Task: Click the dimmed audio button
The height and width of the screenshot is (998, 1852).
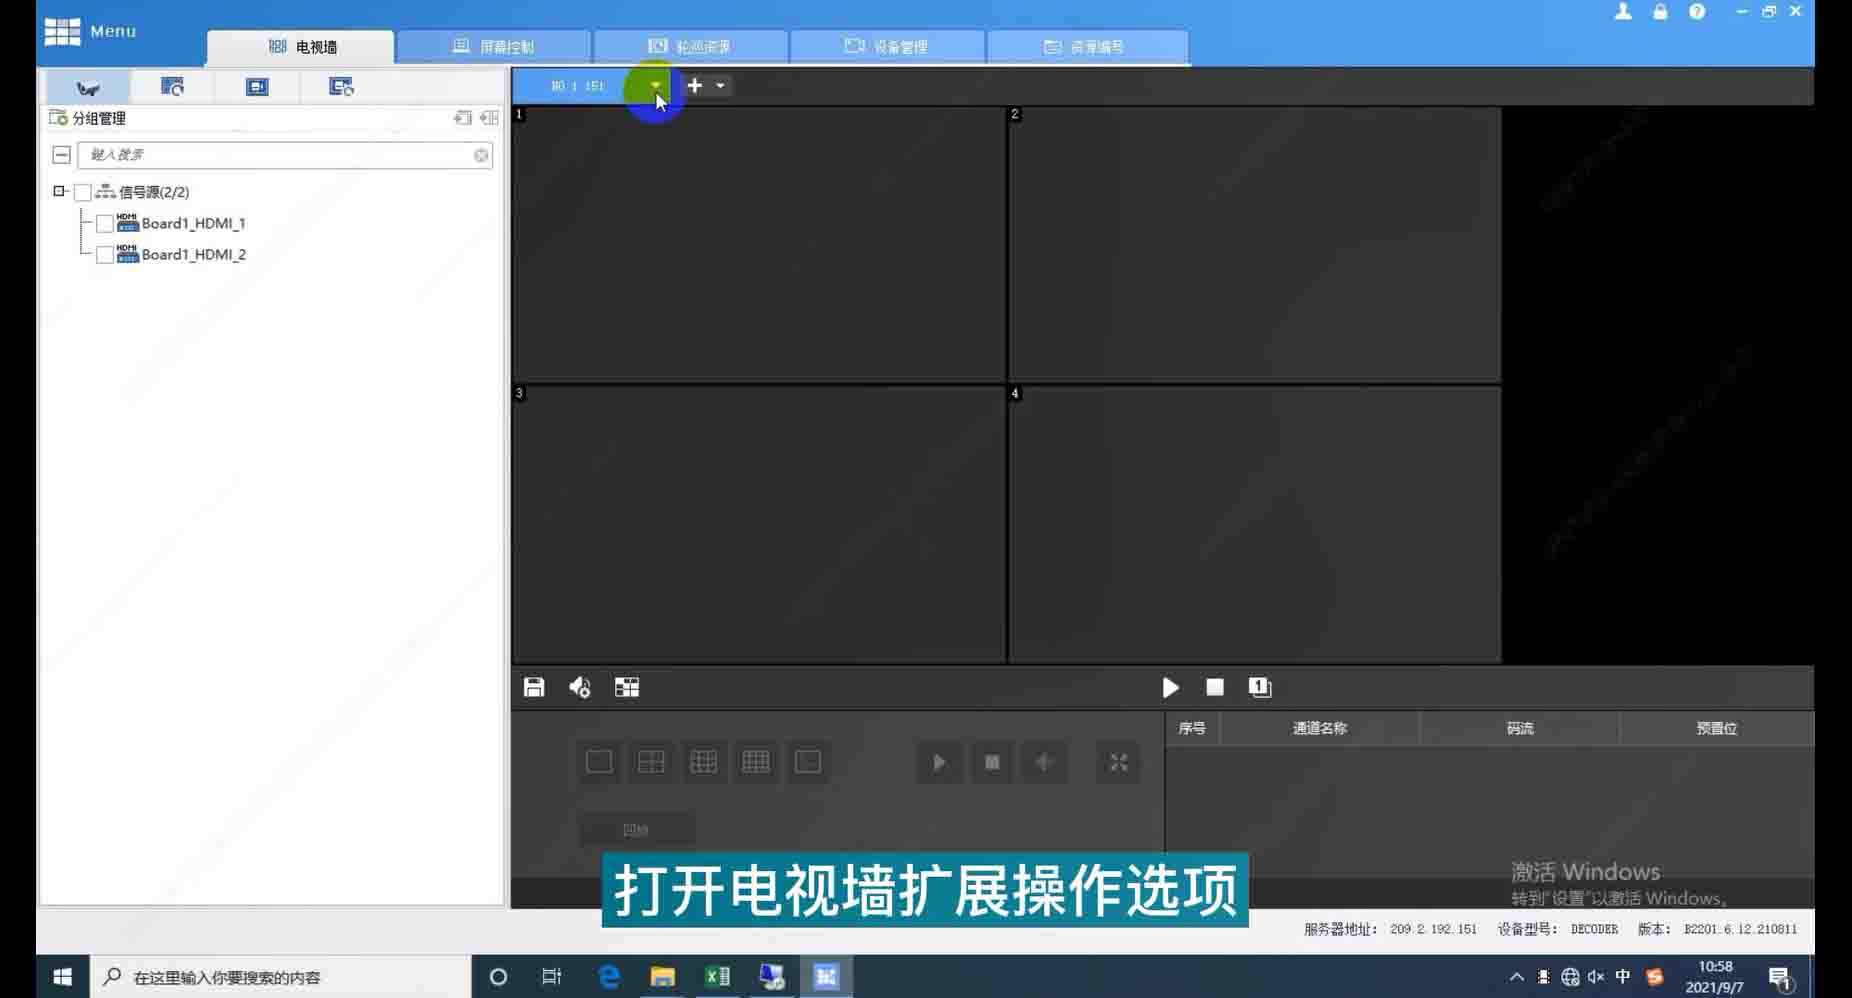Action: click(1044, 763)
